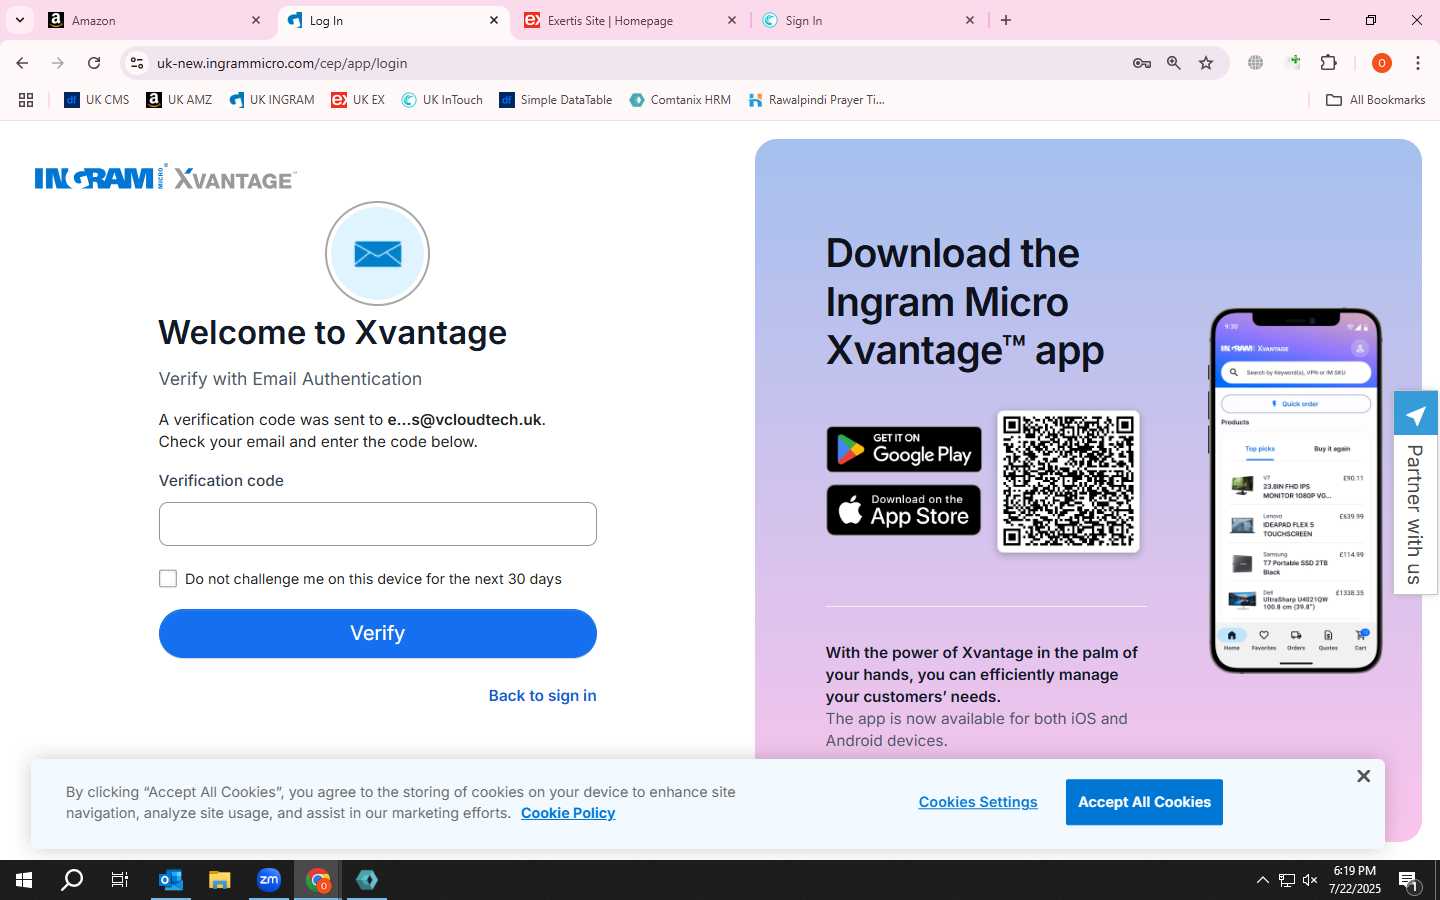This screenshot has height=900, width=1440.
Task: Reload the Ingram Micro login page
Action: [x=94, y=63]
